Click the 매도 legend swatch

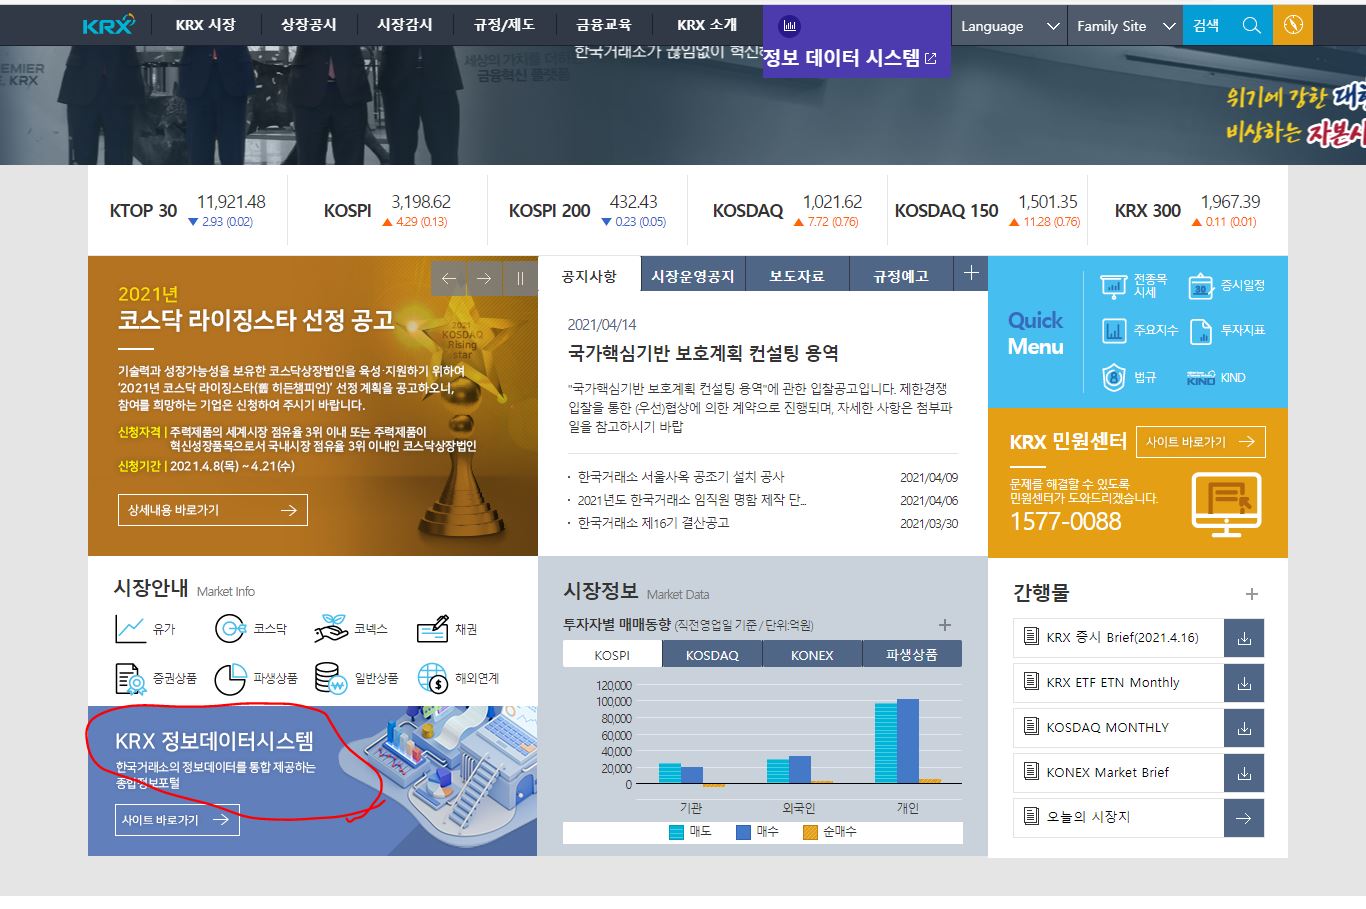click(x=676, y=832)
